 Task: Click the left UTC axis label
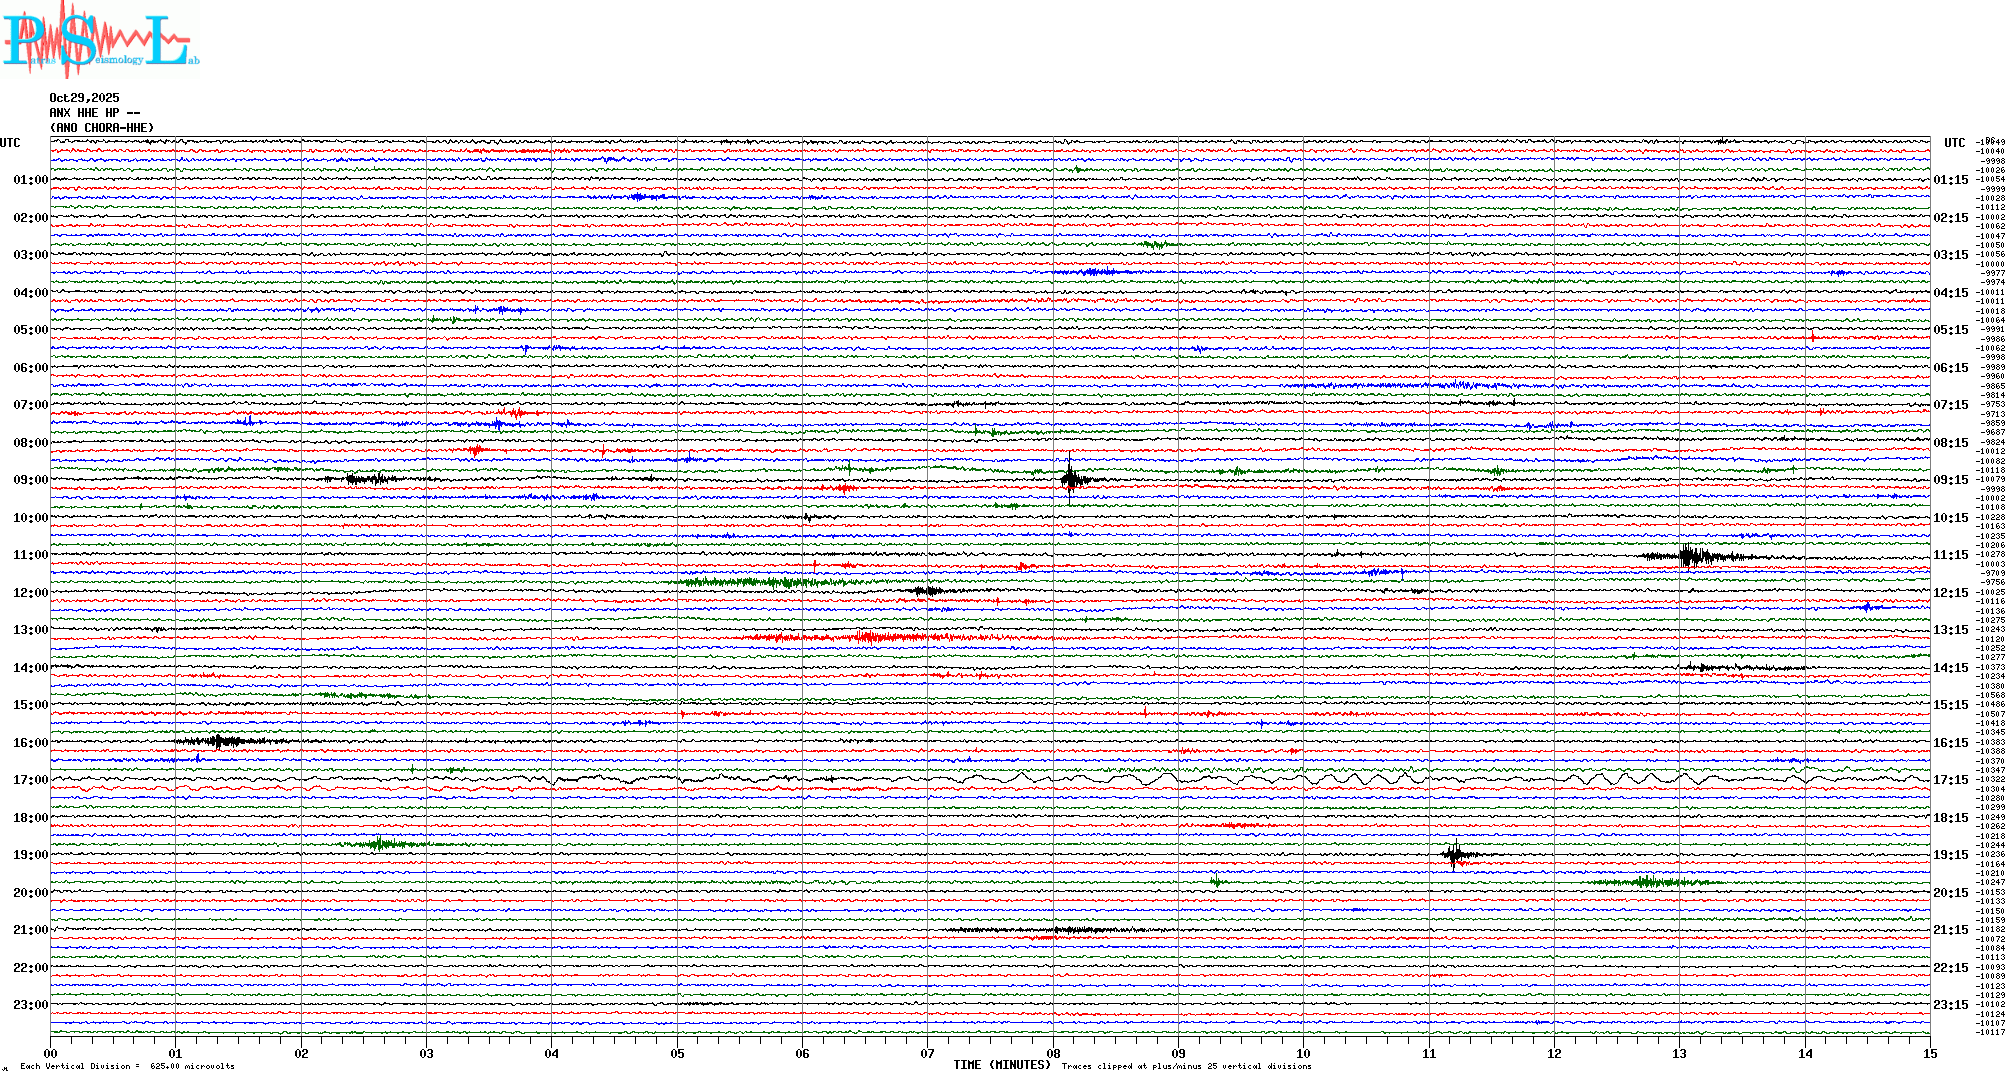pos(10,143)
